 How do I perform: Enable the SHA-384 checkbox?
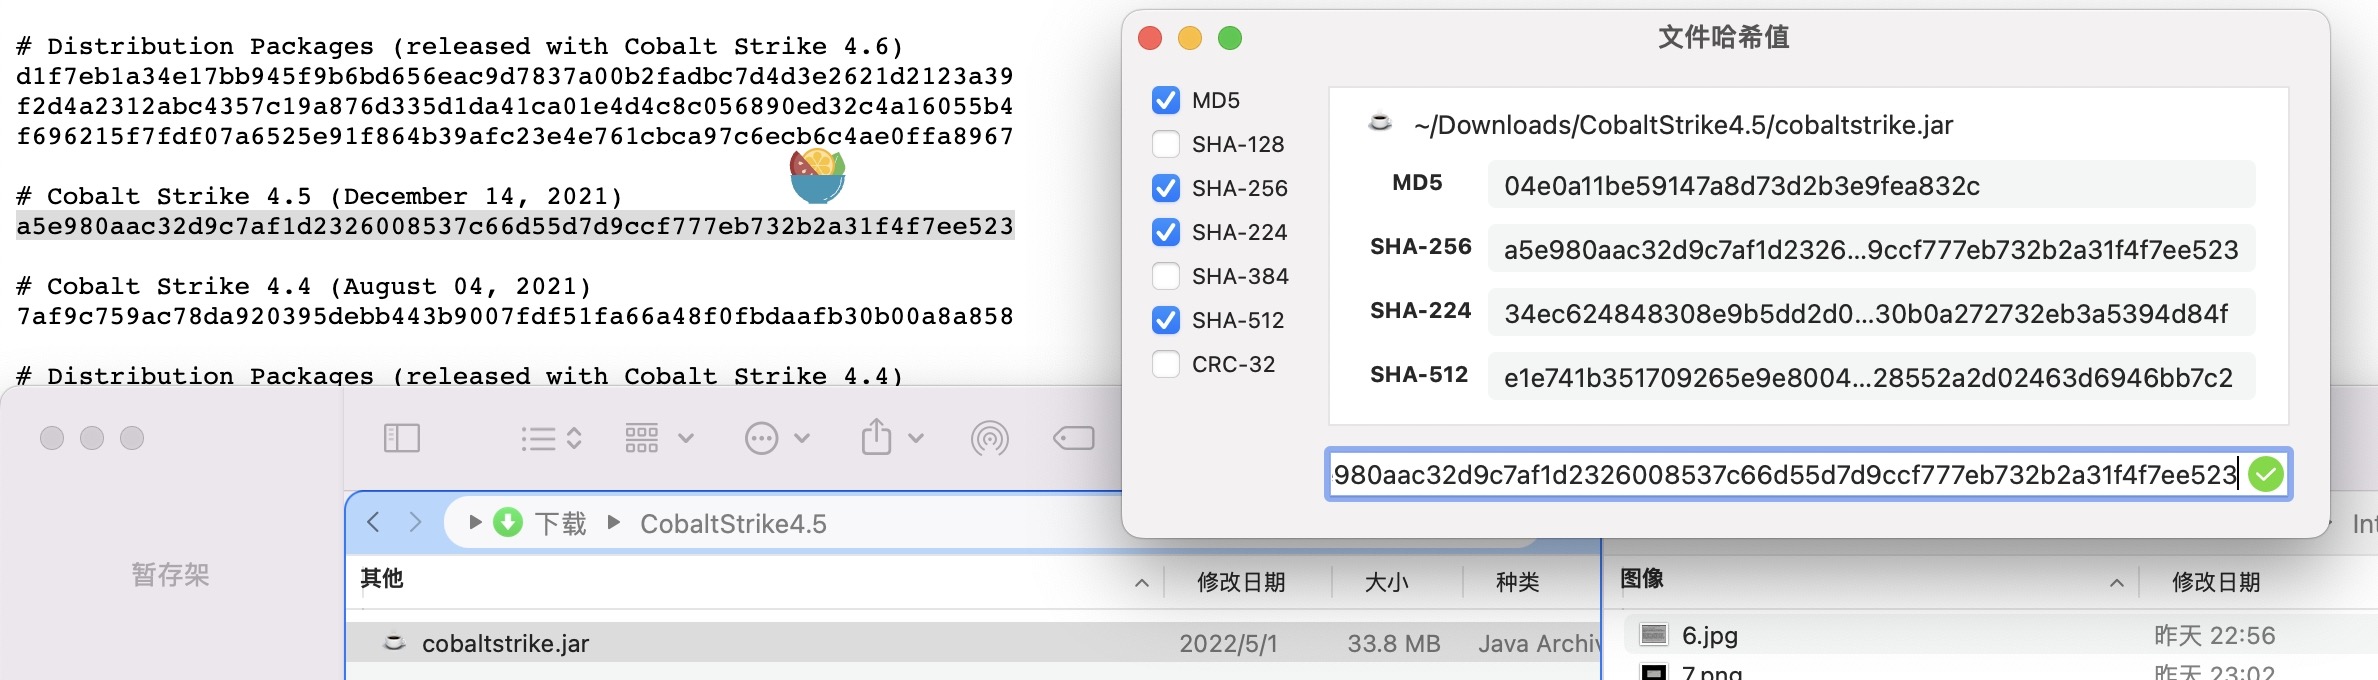coord(1165,276)
